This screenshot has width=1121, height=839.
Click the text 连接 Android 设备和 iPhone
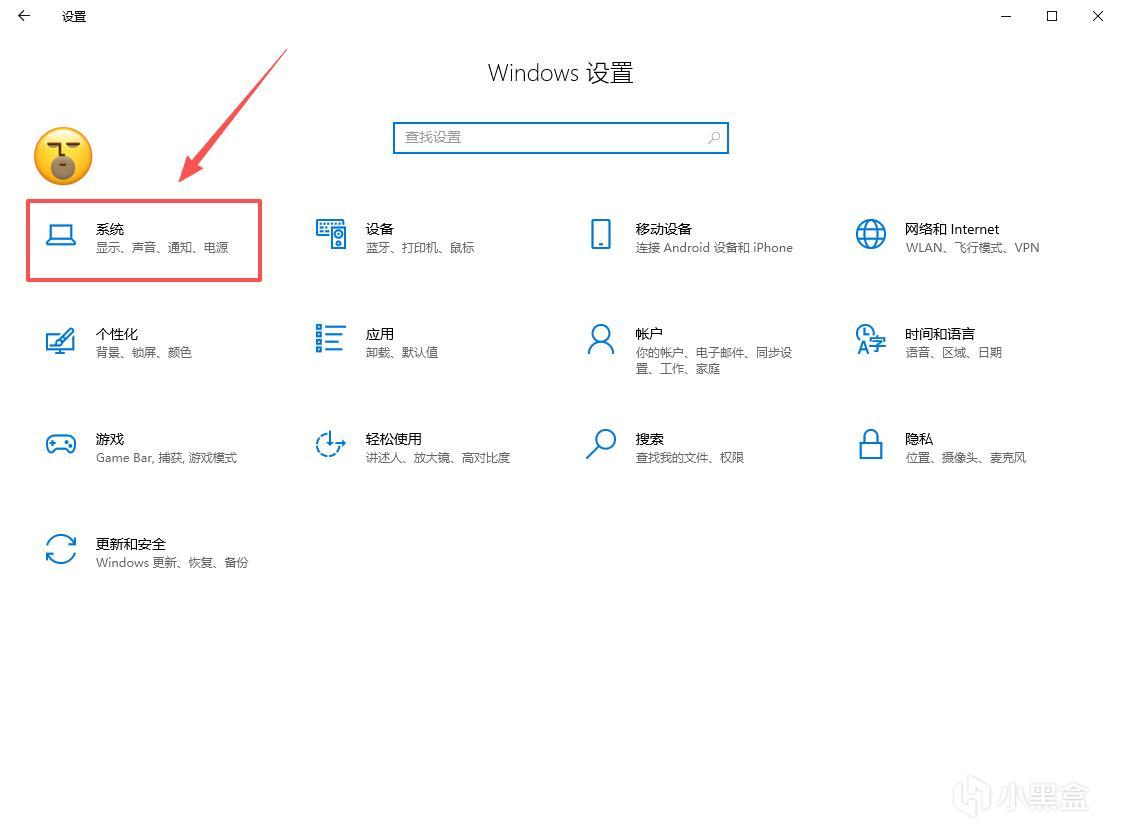point(713,247)
